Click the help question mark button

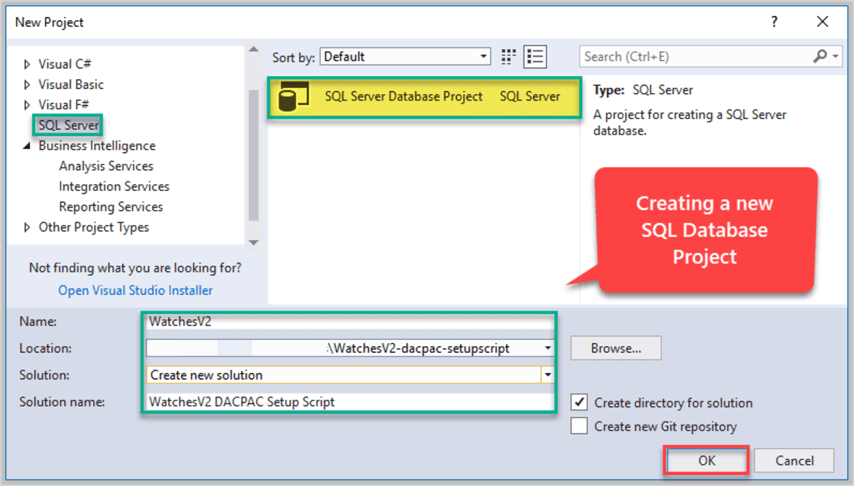click(774, 21)
